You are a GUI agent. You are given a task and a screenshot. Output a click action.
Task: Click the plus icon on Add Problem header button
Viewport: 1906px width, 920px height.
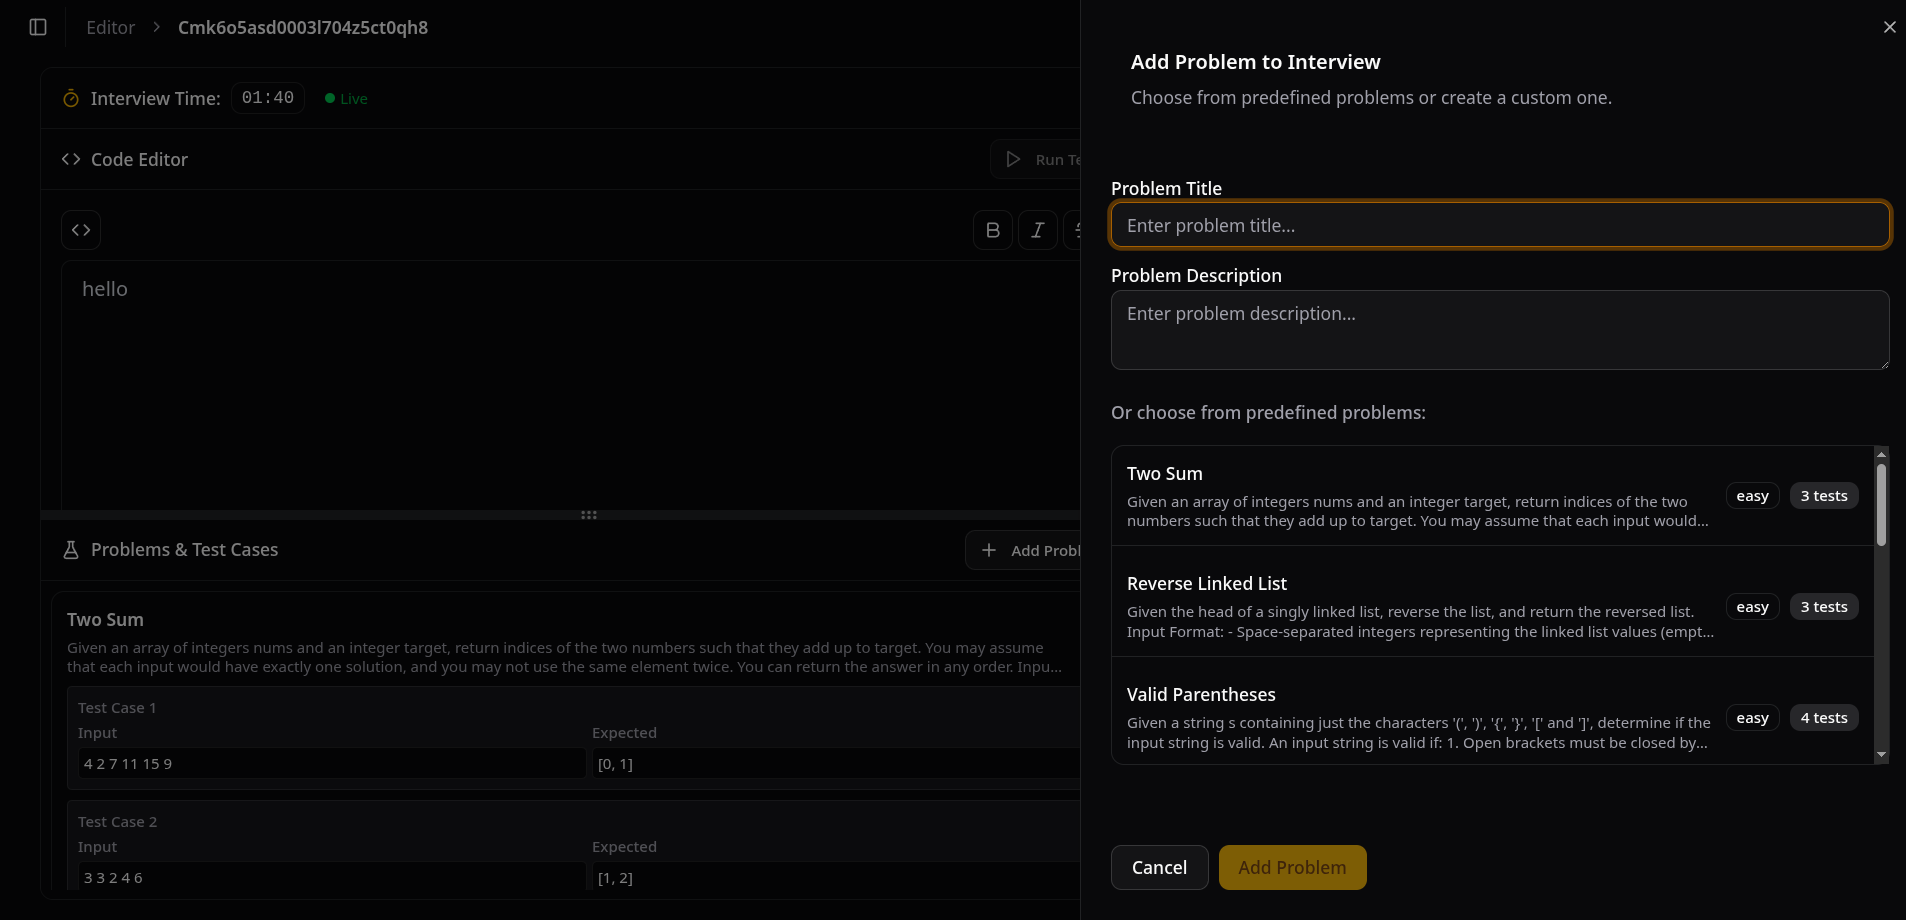tap(989, 550)
